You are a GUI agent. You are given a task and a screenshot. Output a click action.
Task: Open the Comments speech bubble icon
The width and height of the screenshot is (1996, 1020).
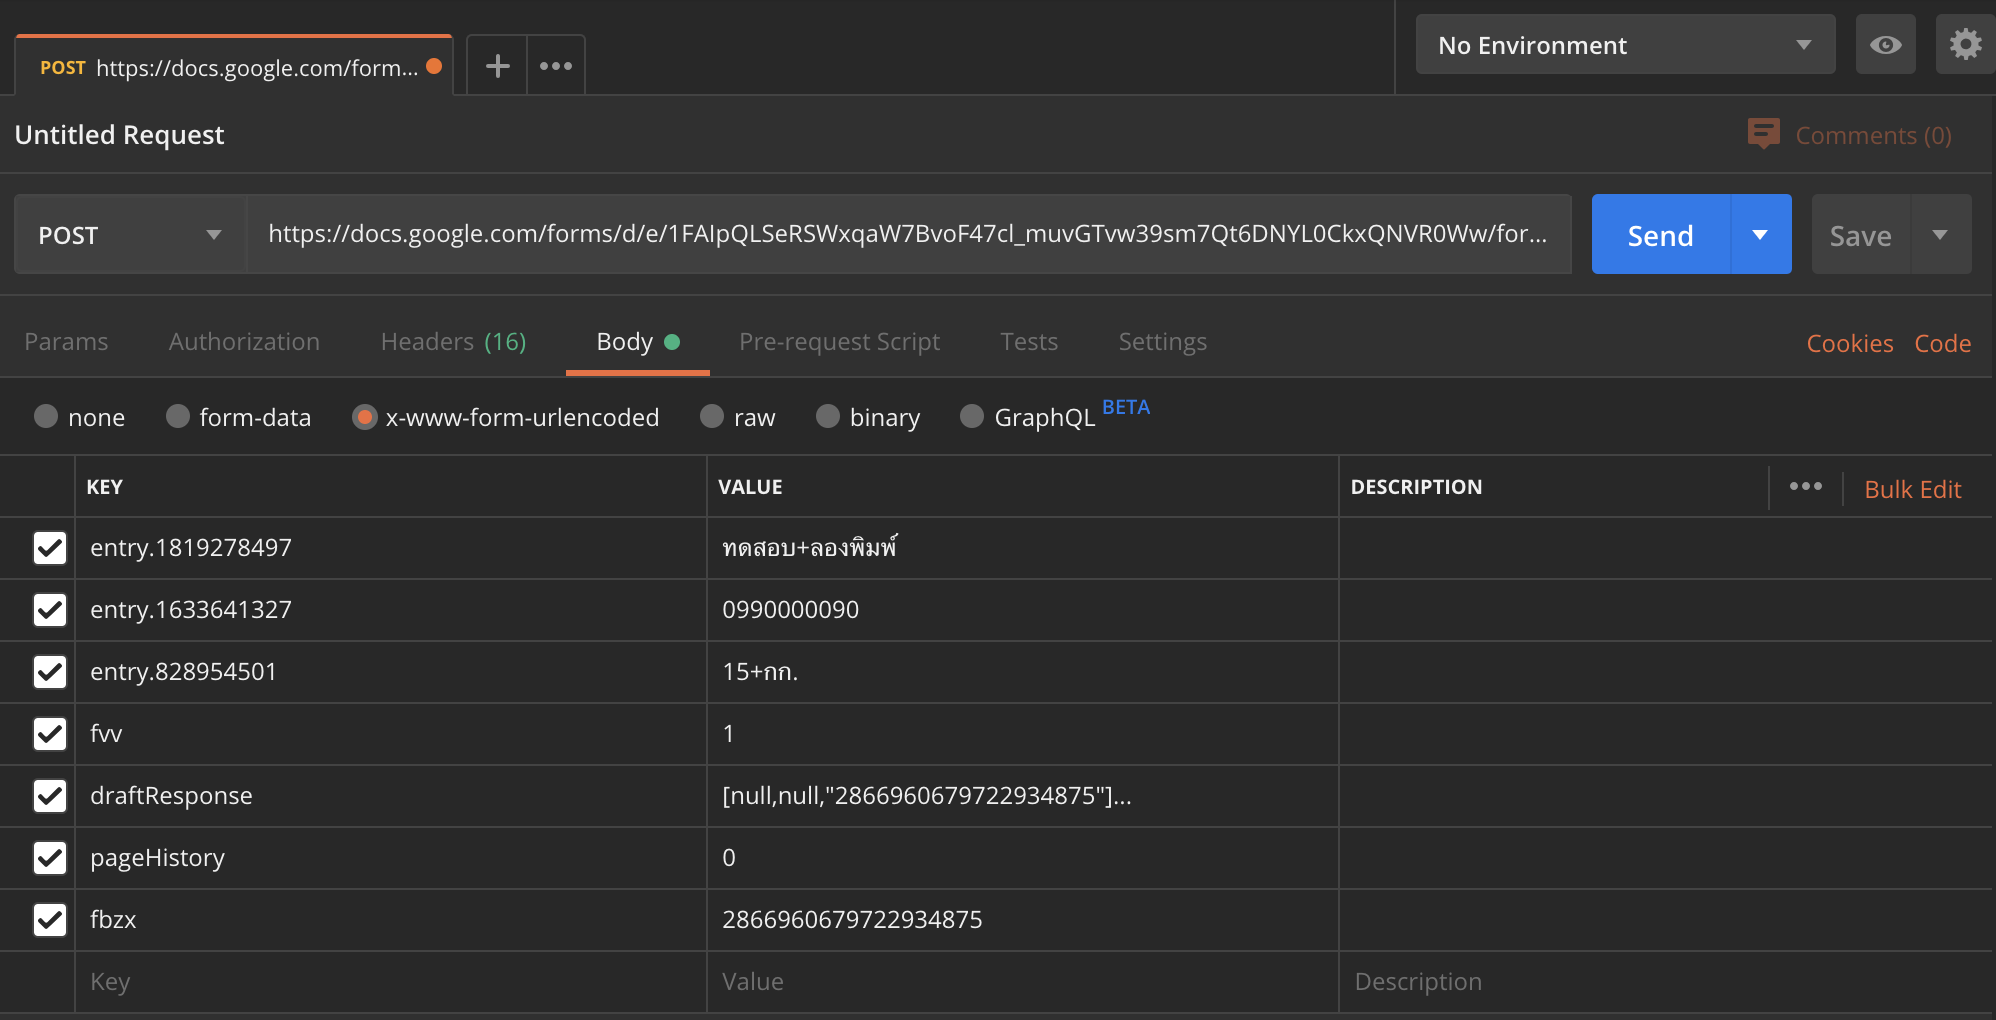tap(1763, 134)
